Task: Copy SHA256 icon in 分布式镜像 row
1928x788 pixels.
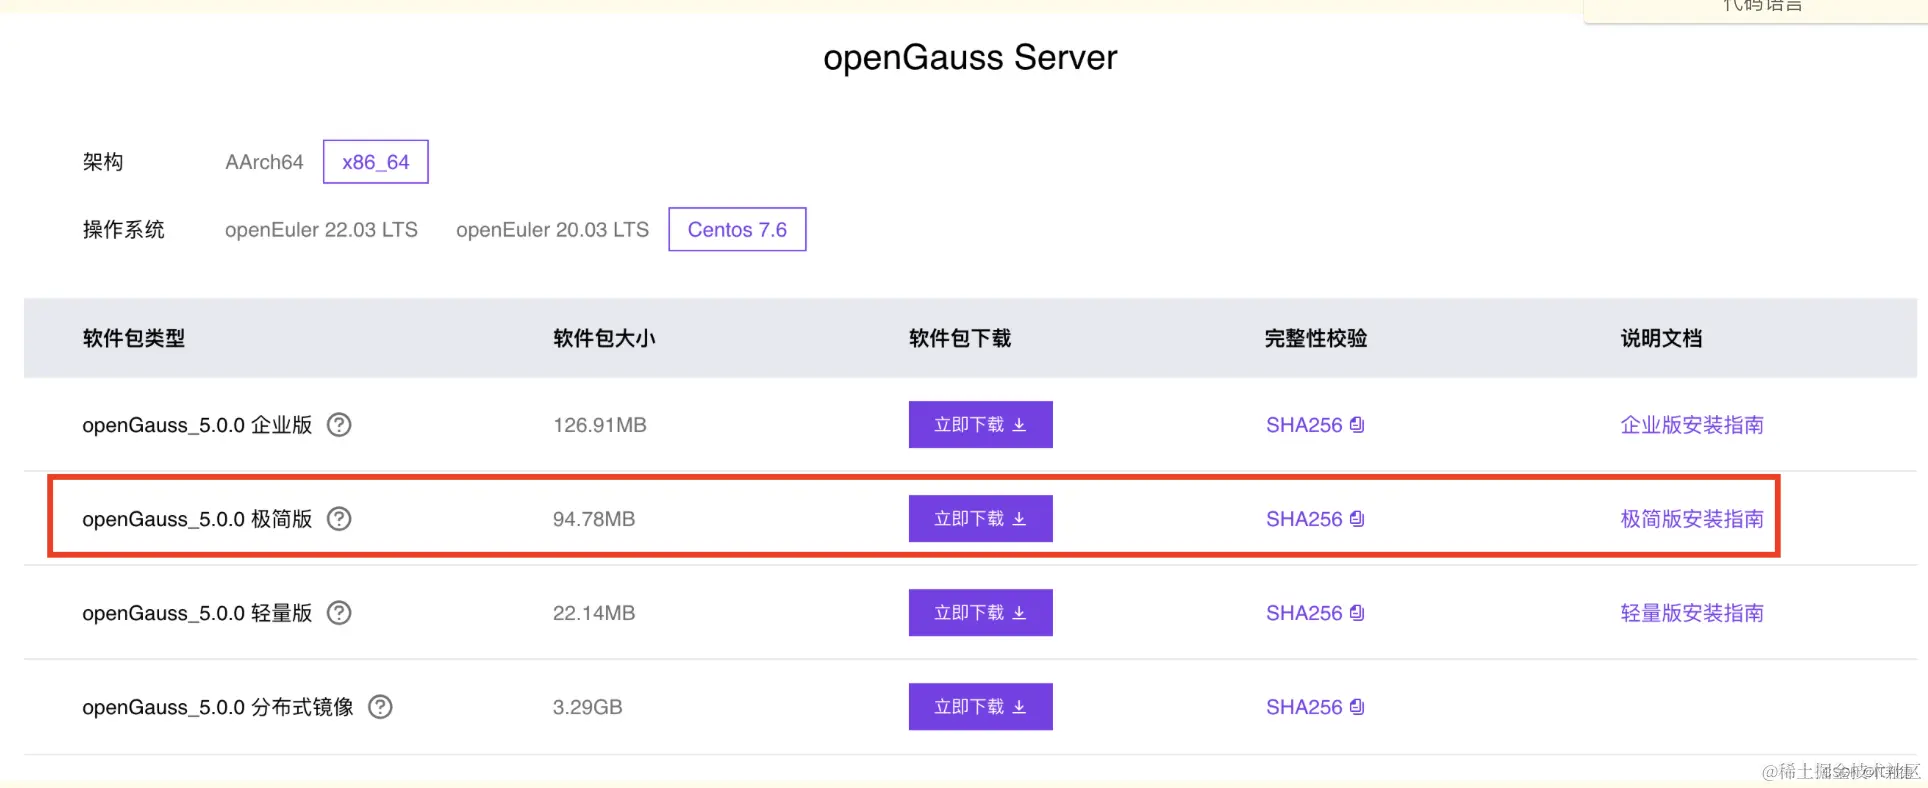Action: [1357, 707]
